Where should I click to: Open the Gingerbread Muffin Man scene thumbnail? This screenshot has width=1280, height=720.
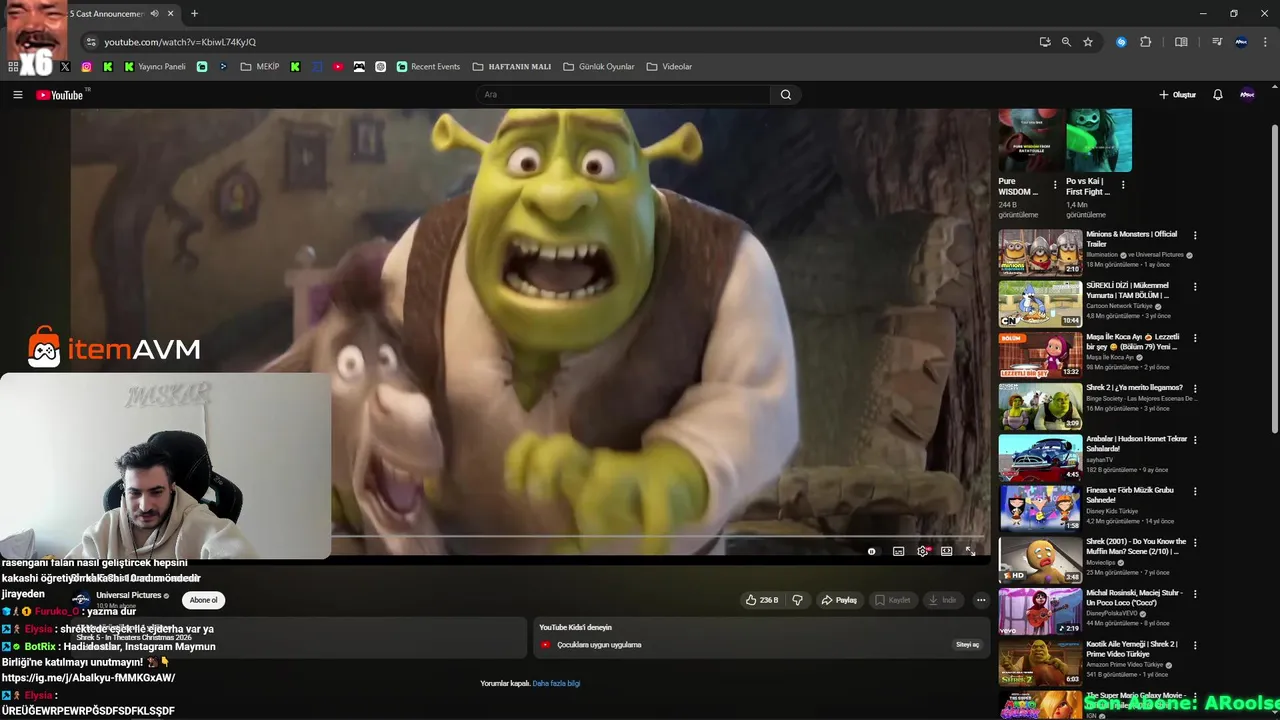pyautogui.click(x=1040, y=560)
